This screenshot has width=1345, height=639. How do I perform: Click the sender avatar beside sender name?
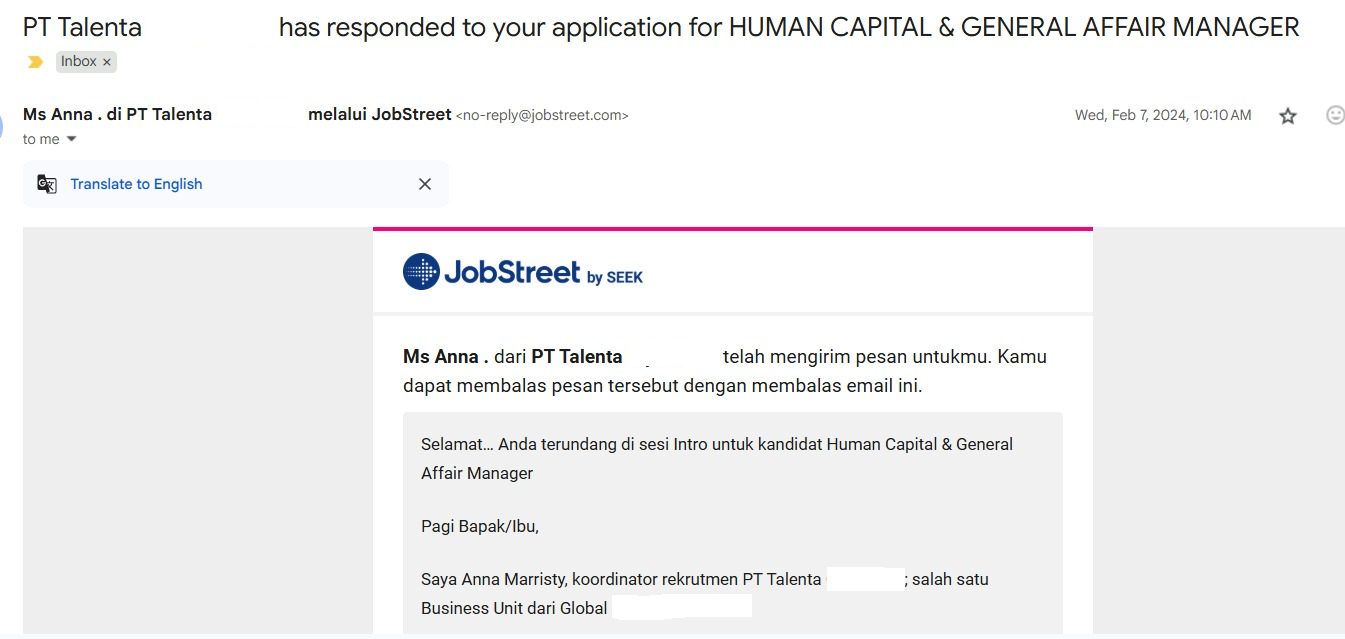3,125
